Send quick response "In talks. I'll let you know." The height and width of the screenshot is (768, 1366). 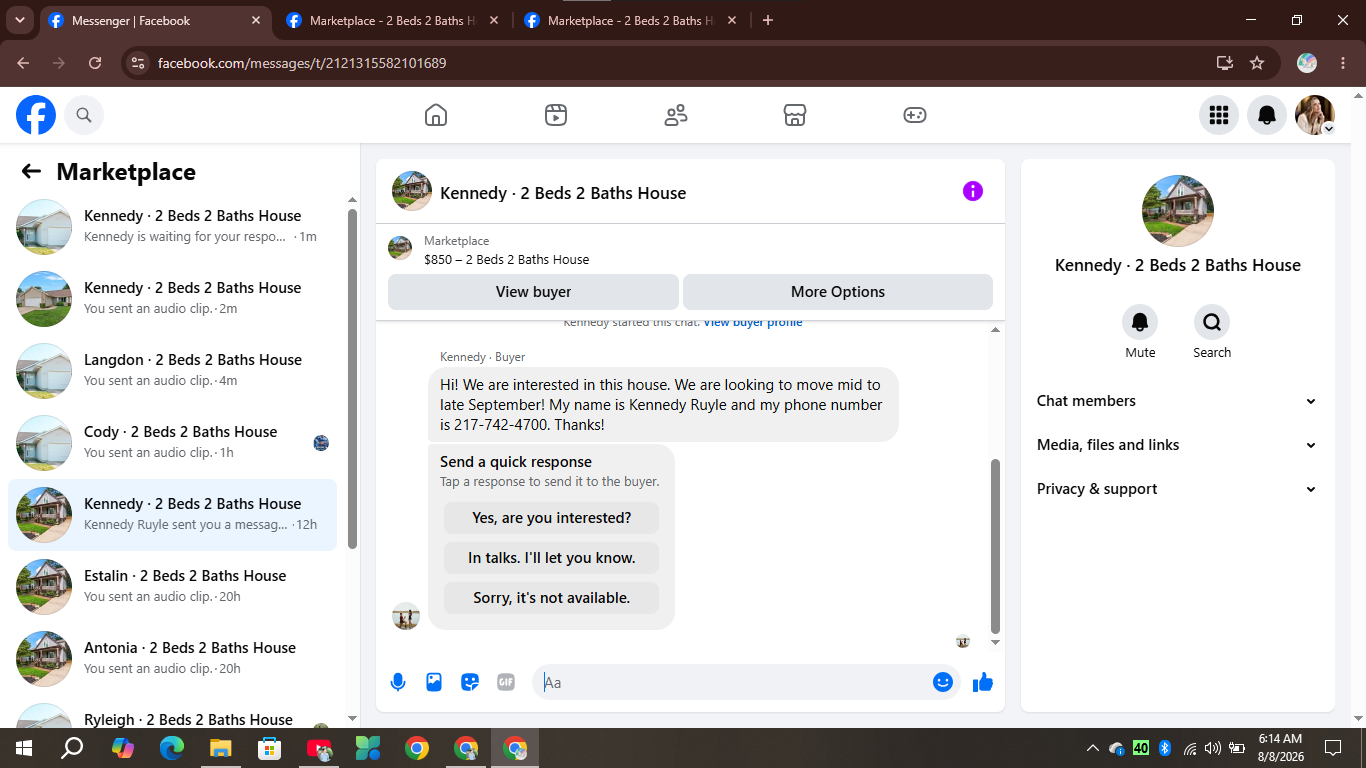pos(551,558)
